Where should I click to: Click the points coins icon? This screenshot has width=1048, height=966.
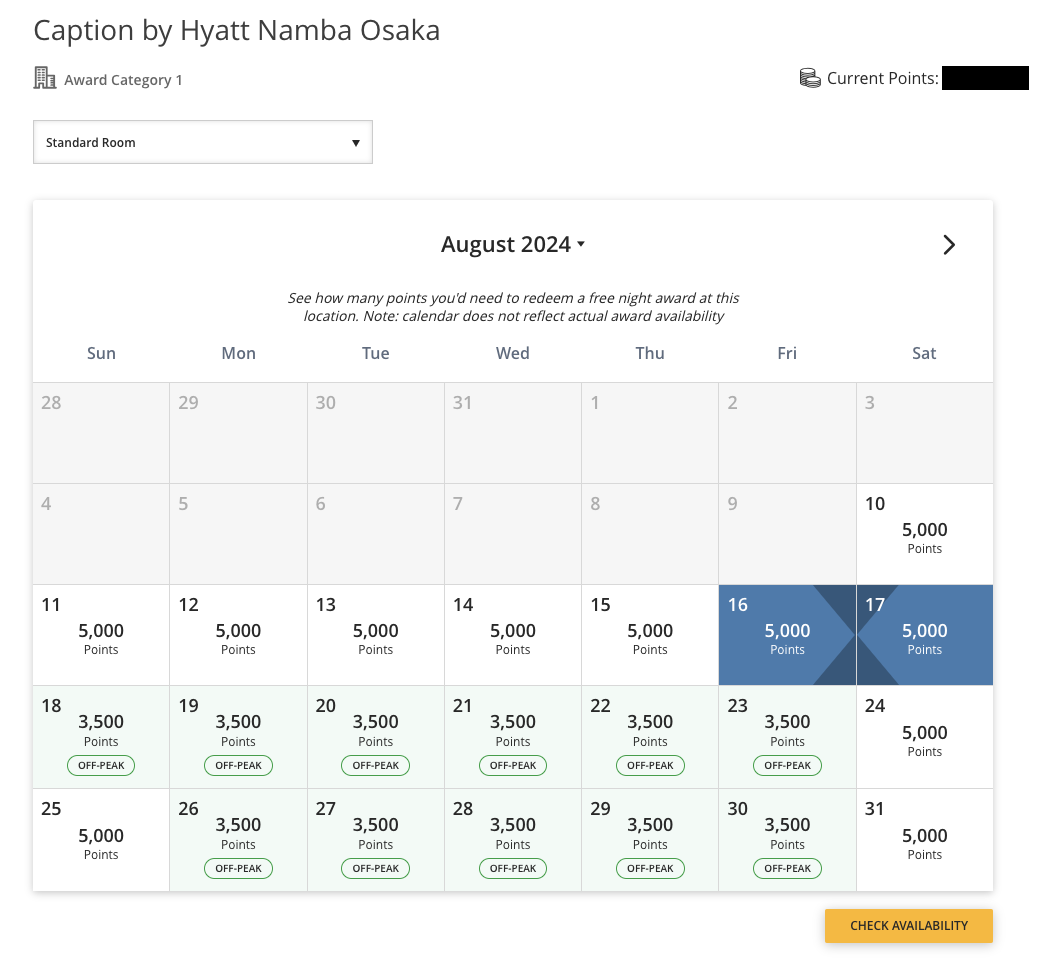point(810,78)
